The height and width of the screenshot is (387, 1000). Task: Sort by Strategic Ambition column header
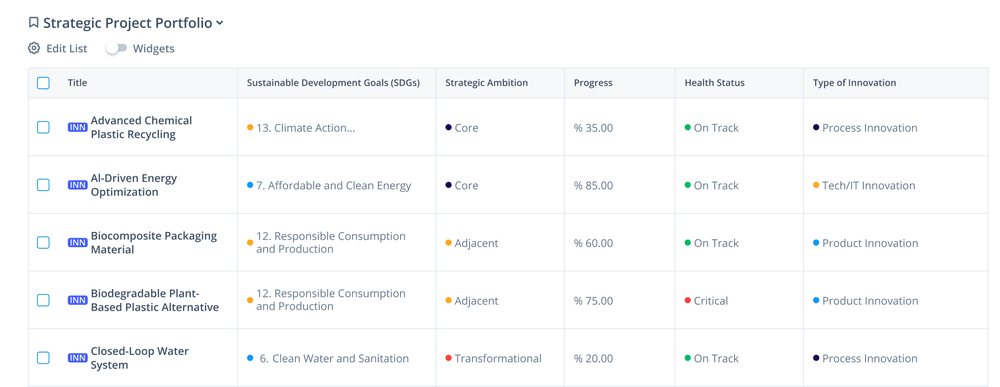487,83
